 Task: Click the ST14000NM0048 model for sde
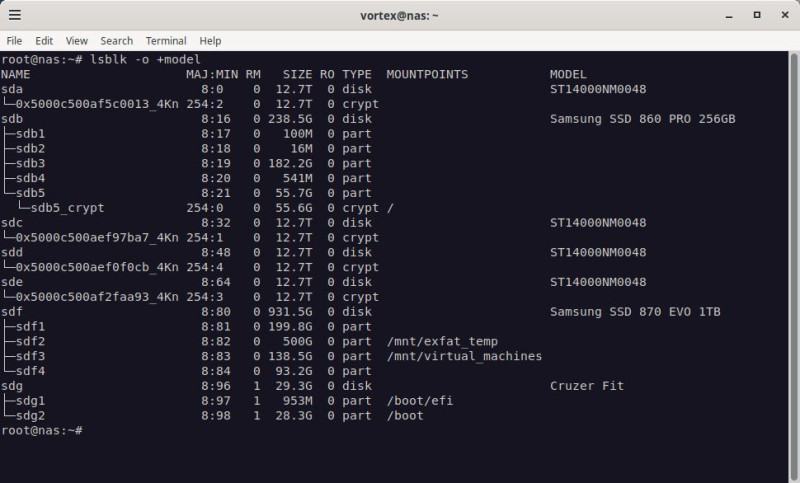tap(598, 282)
